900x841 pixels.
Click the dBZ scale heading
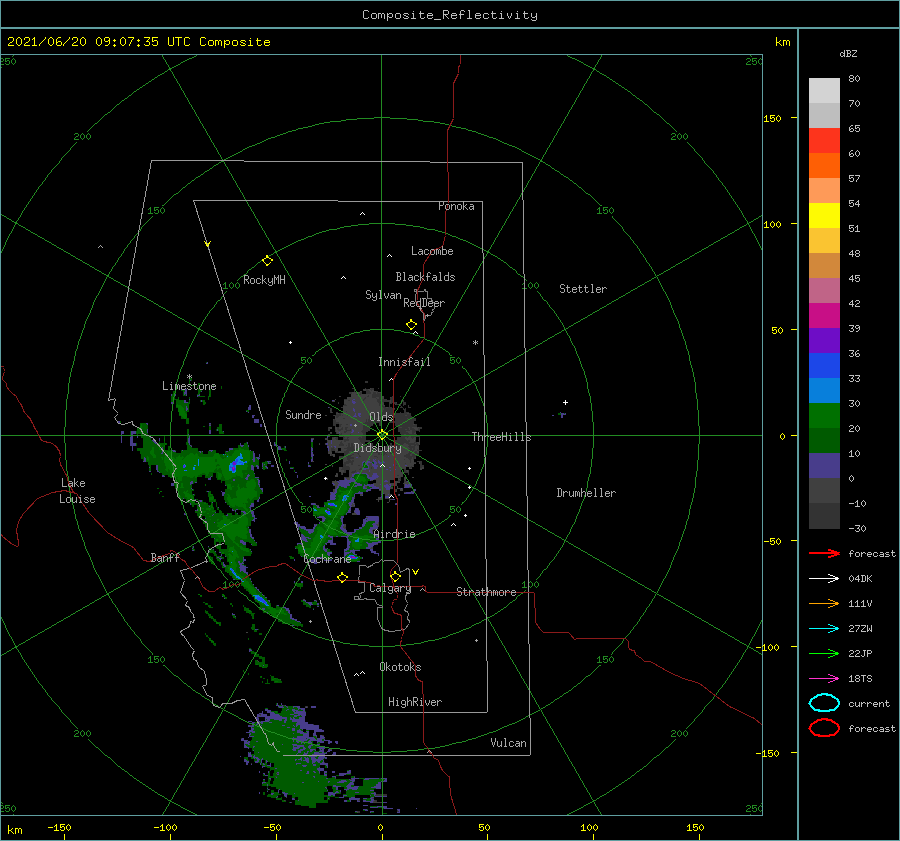(x=848, y=53)
